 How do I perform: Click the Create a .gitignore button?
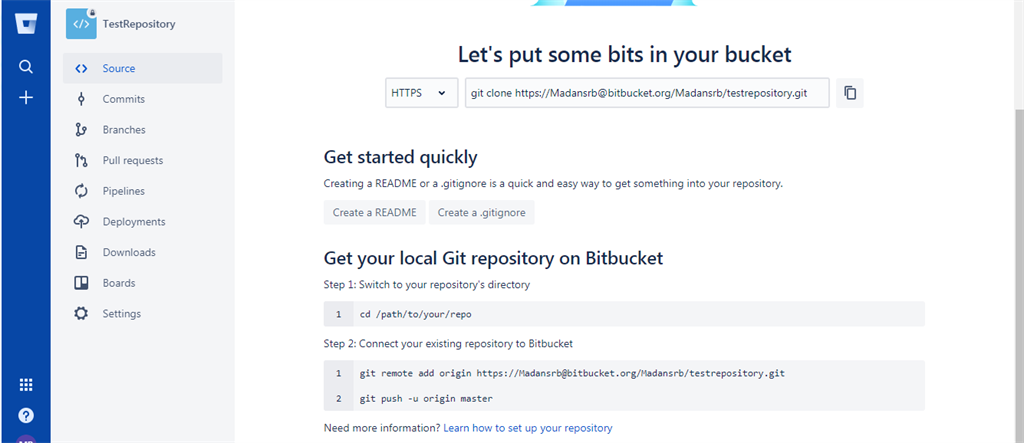tap(481, 212)
